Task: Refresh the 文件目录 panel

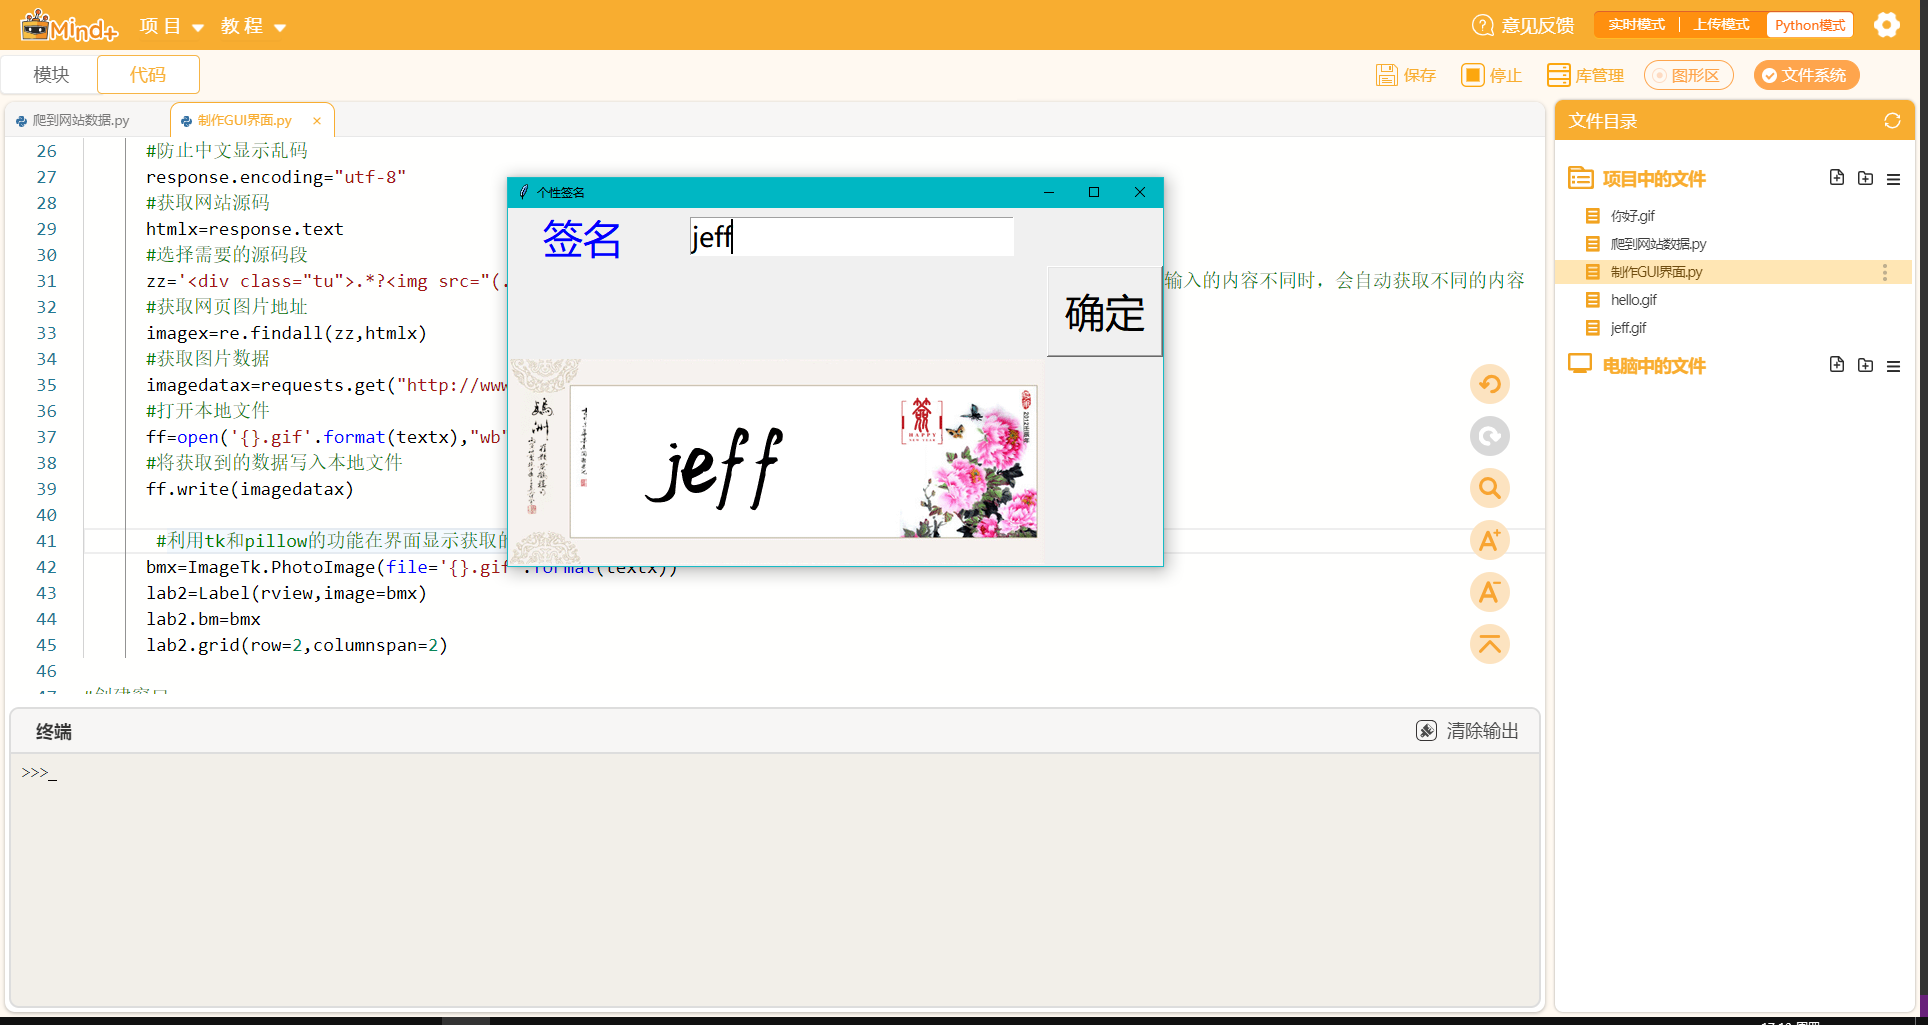Action: pos(1892,121)
